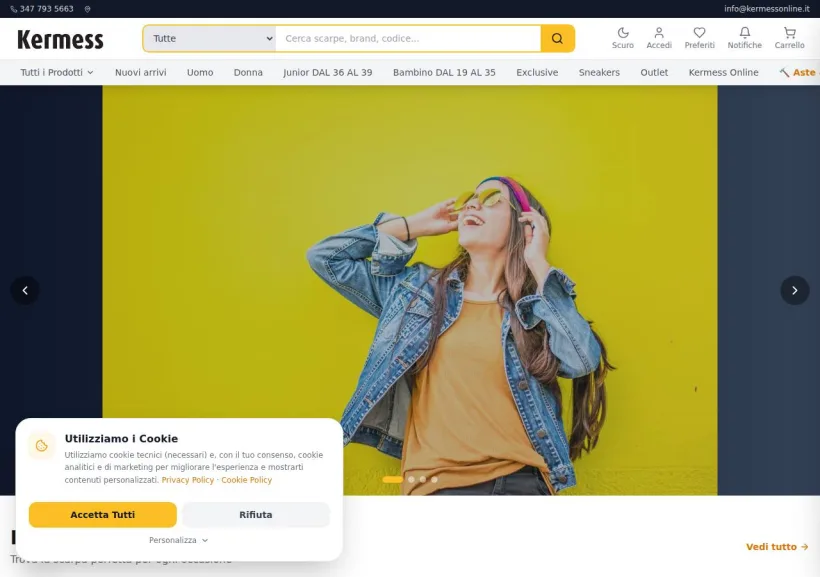820x577 pixels.
Task: Open Accedi login
Action: 659,38
